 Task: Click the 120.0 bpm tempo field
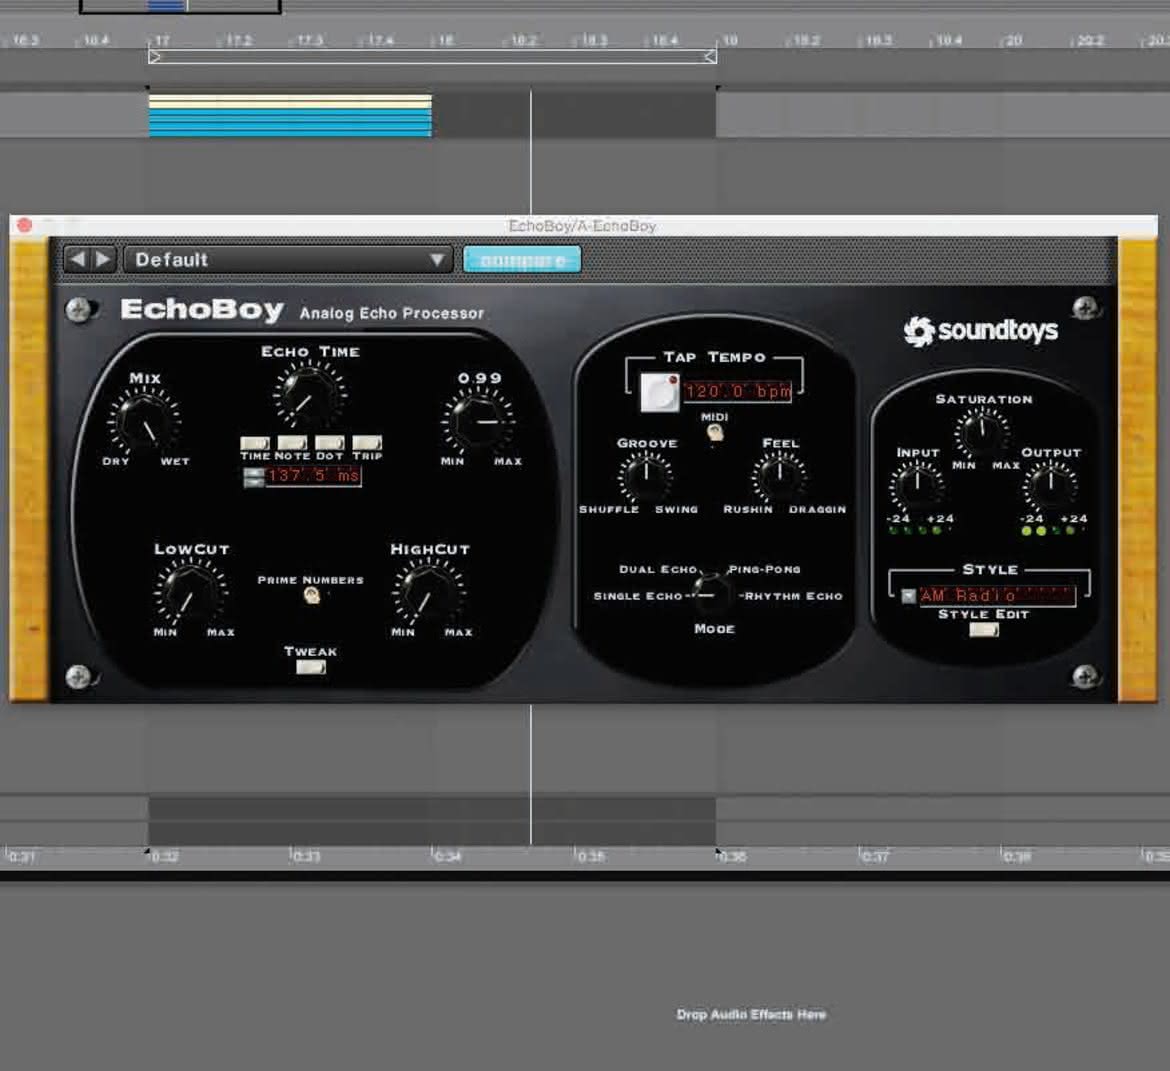click(x=737, y=391)
